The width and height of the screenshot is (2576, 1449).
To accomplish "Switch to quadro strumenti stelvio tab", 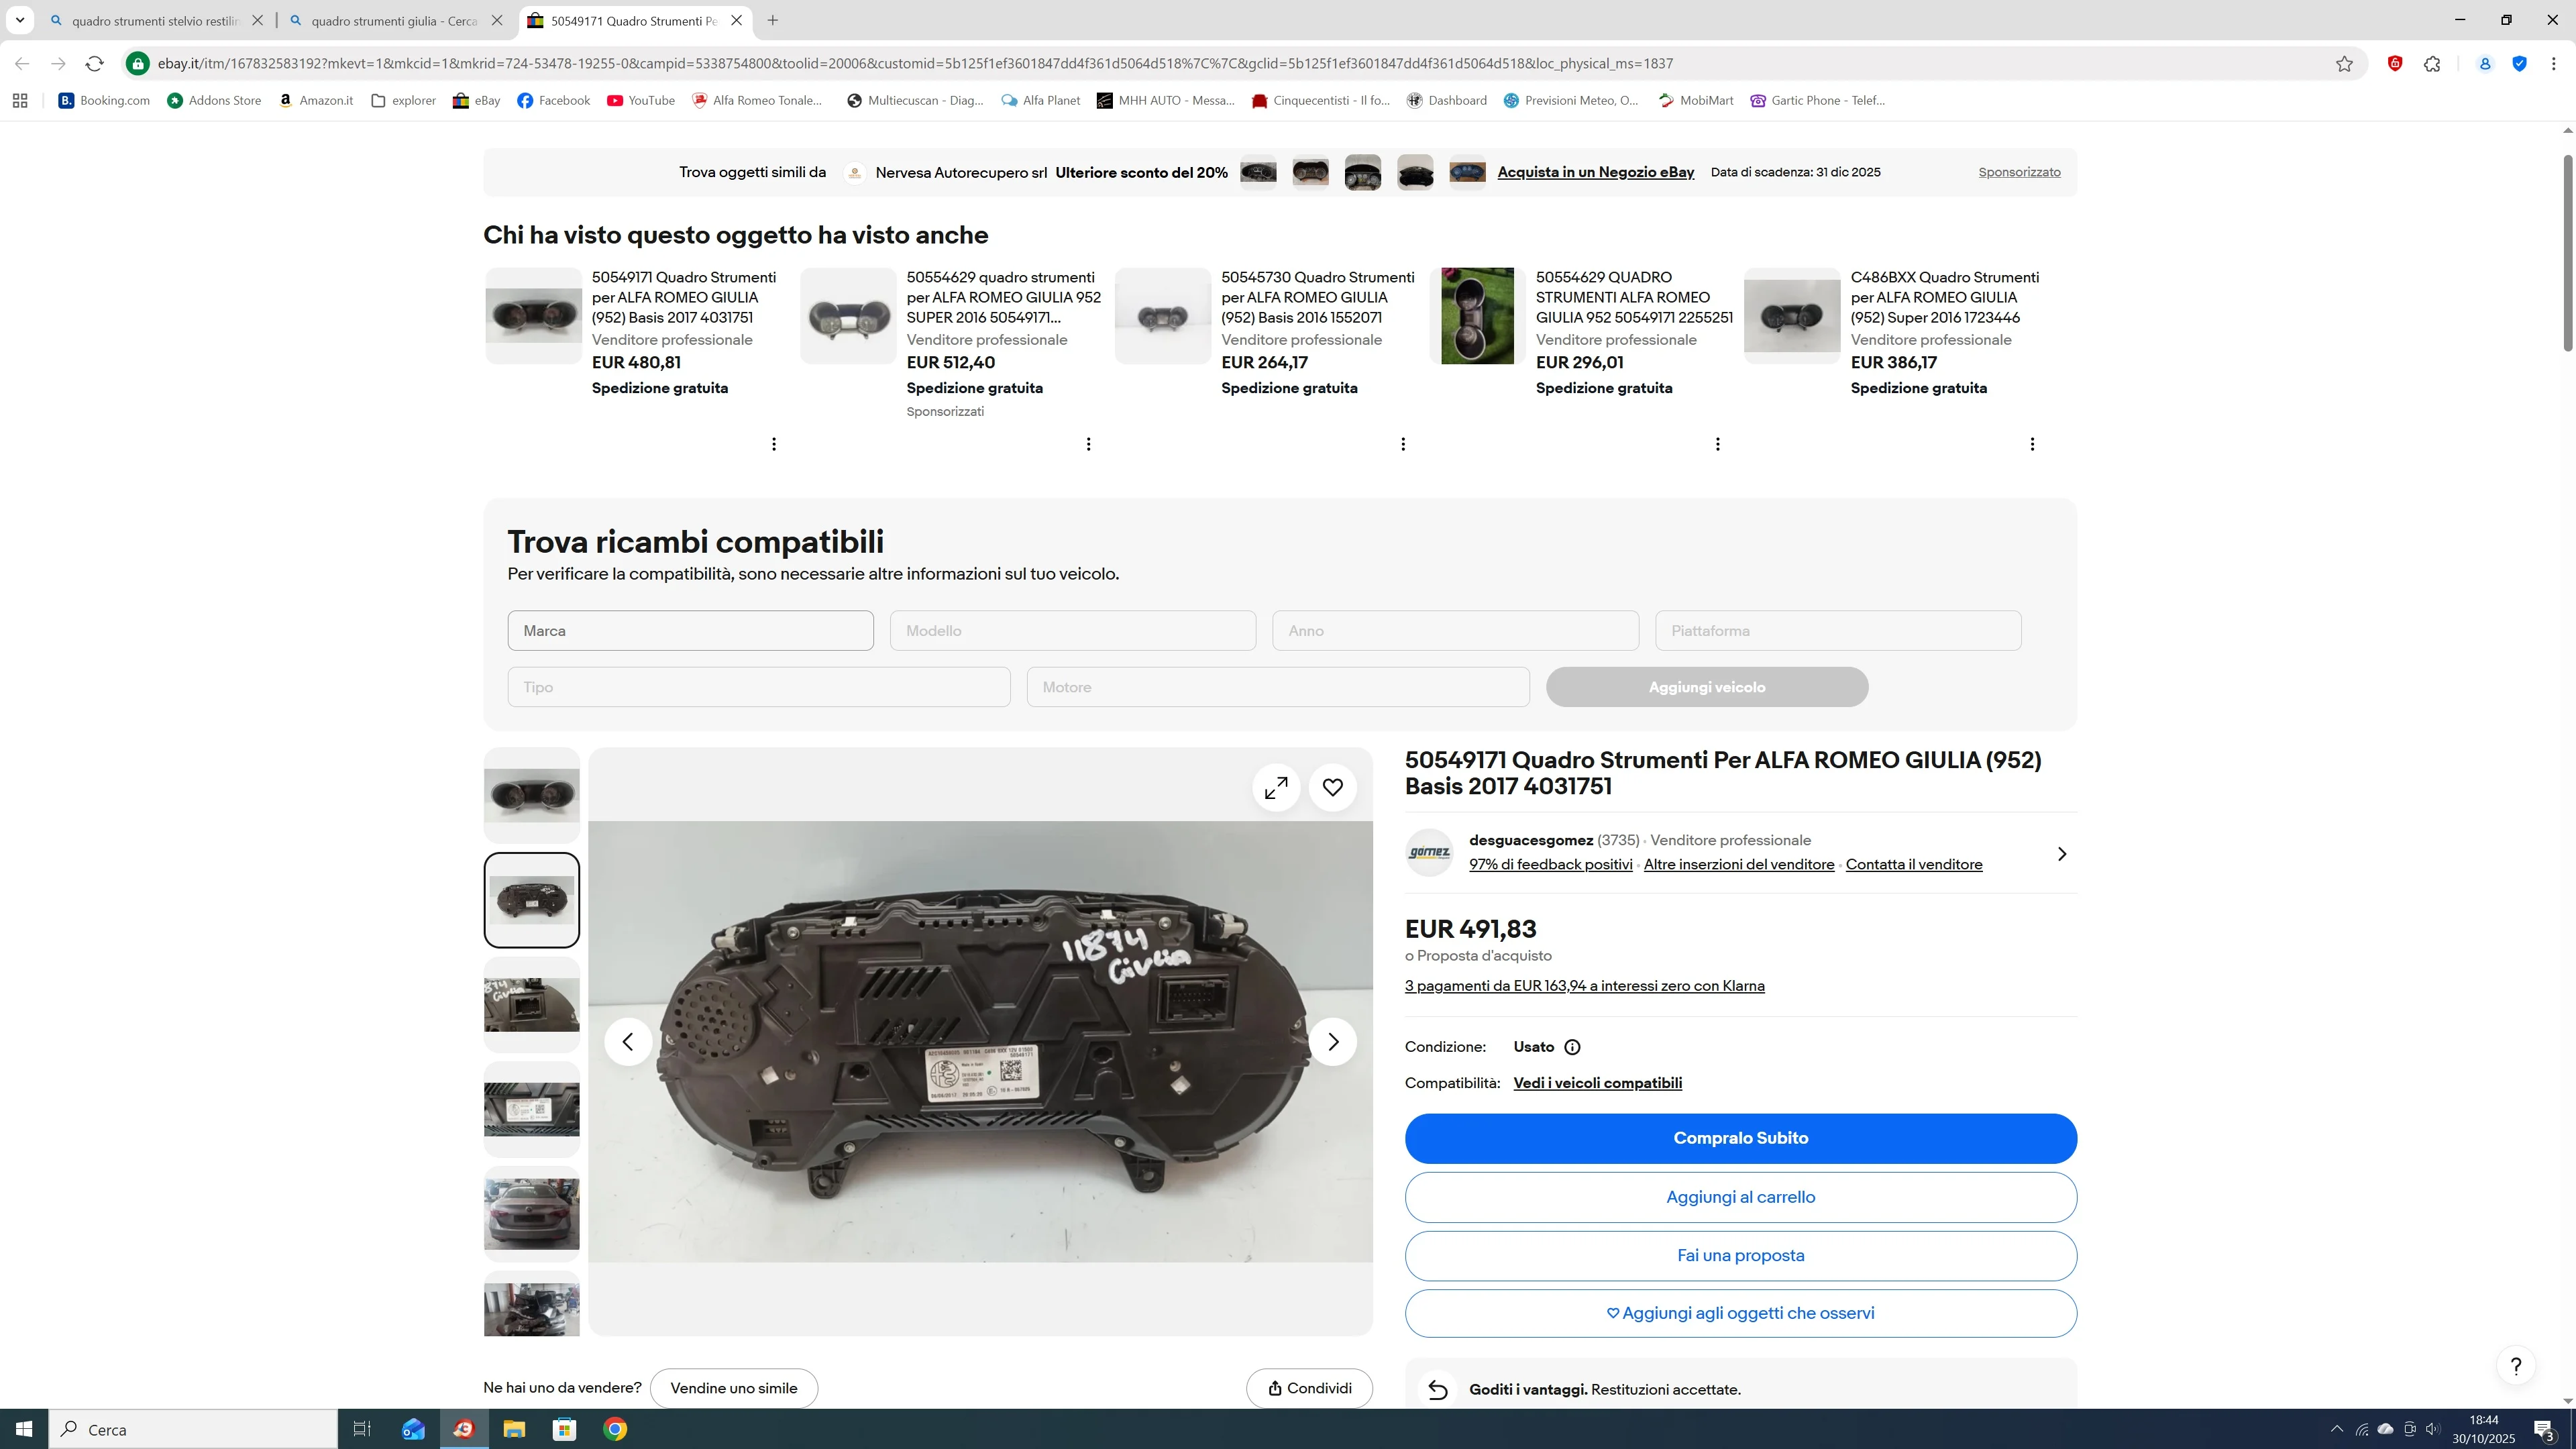I will pyautogui.click(x=155, y=21).
